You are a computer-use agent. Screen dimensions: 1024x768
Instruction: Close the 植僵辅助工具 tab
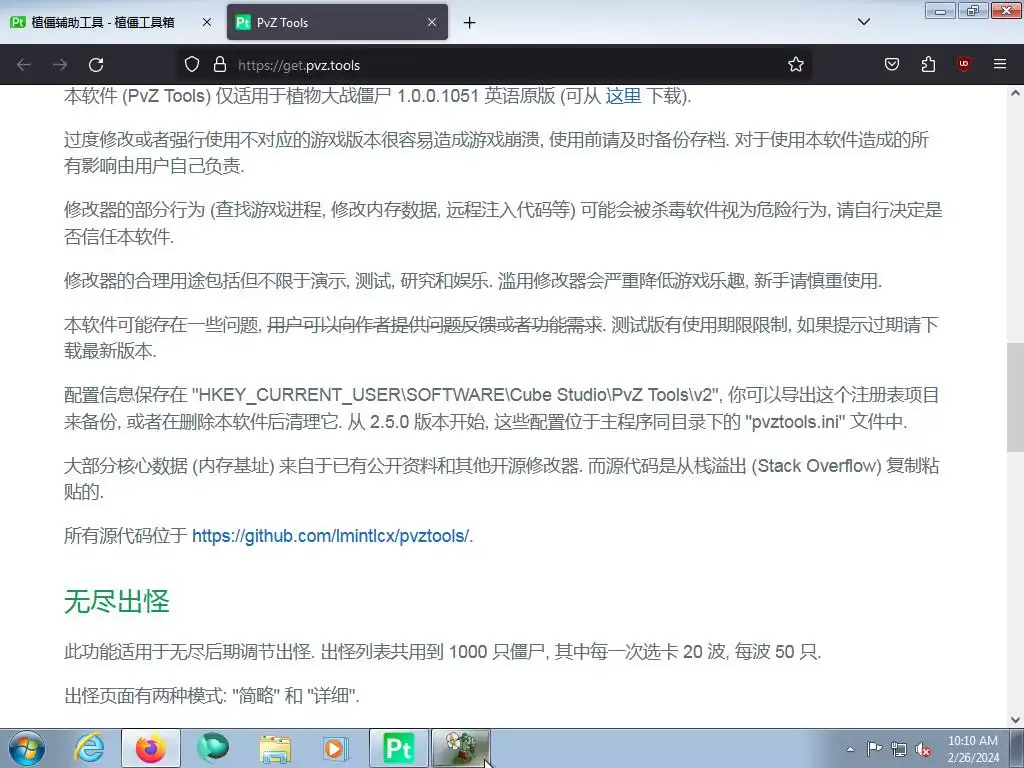tap(206, 22)
